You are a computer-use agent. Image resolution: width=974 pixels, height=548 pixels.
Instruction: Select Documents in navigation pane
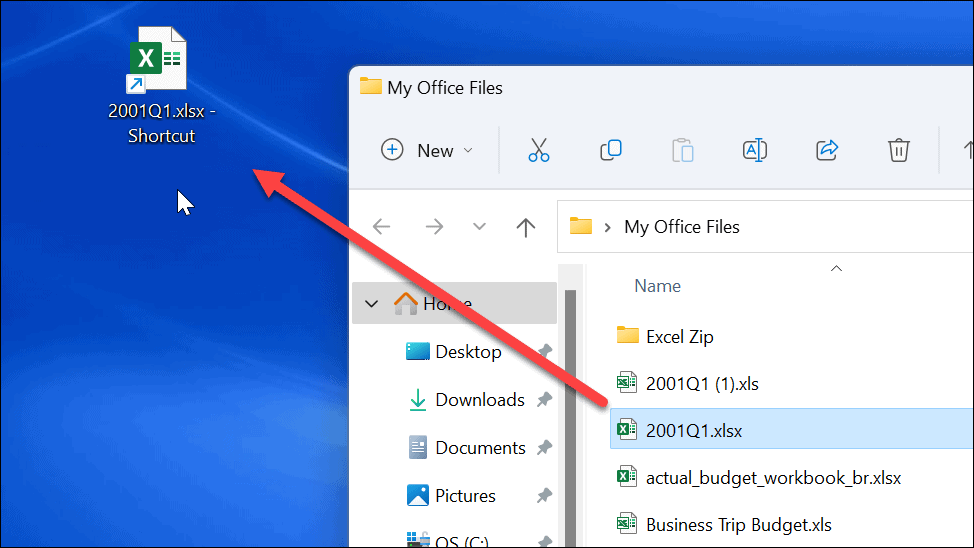(479, 448)
